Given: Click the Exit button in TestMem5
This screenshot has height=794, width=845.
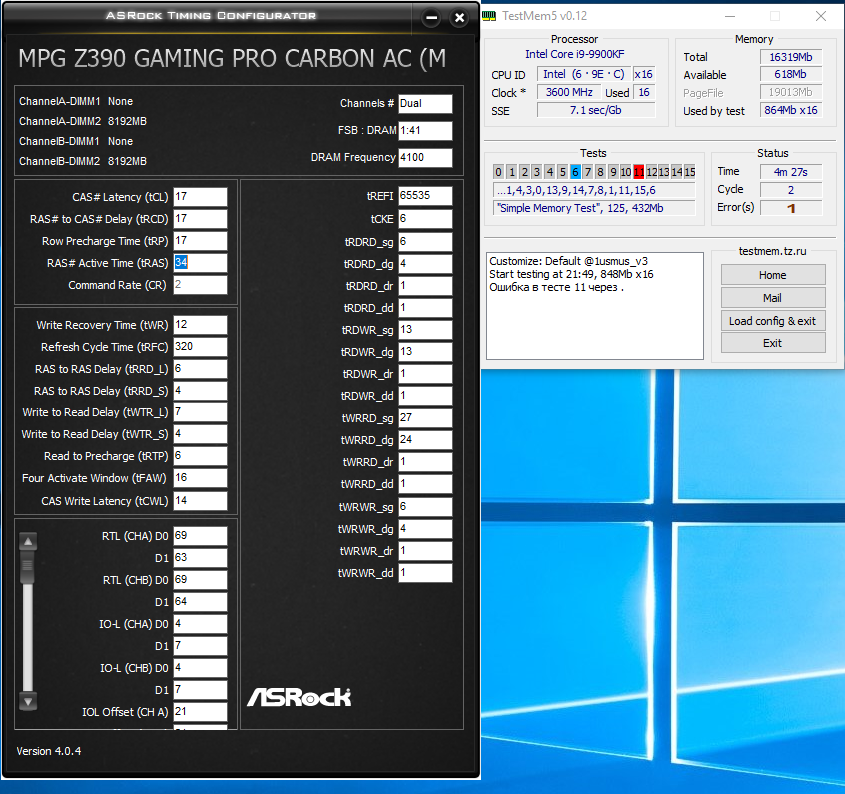Looking at the screenshot, I should [x=773, y=343].
